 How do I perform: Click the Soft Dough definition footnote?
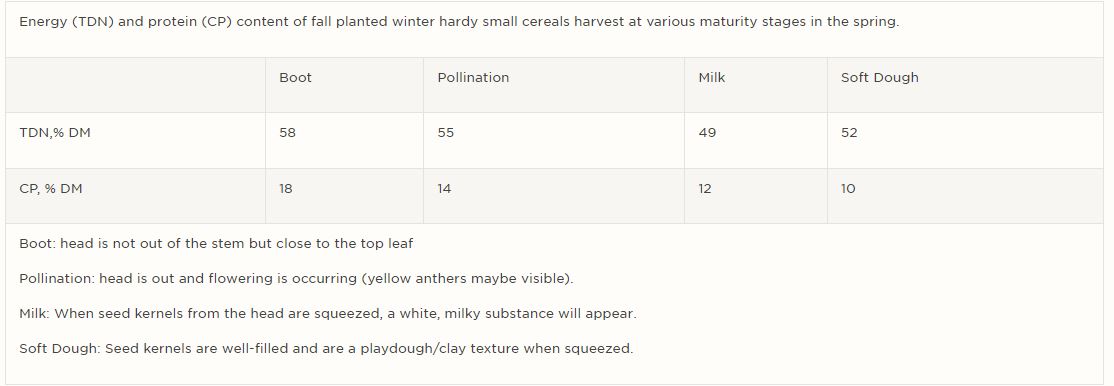(x=325, y=349)
